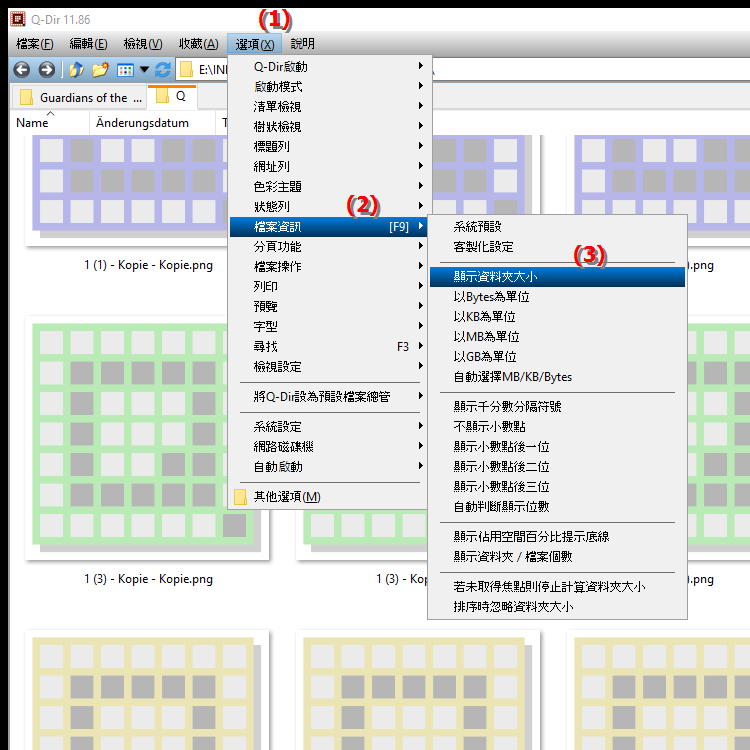The height and width of the screenshot is (750, 750).
Task: Click the Back navigation arrow icon
Action: (22, 70)
